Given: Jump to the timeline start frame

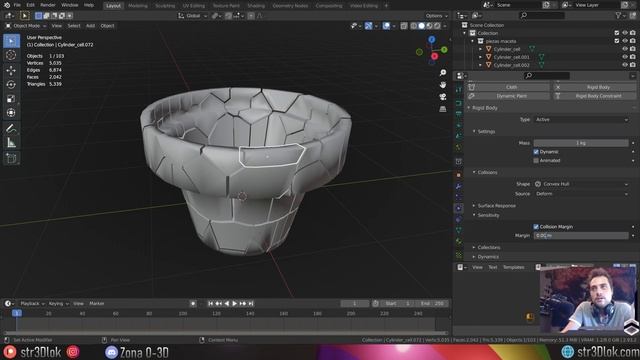Looking at the screenshot, I should [x=211, y=304].
